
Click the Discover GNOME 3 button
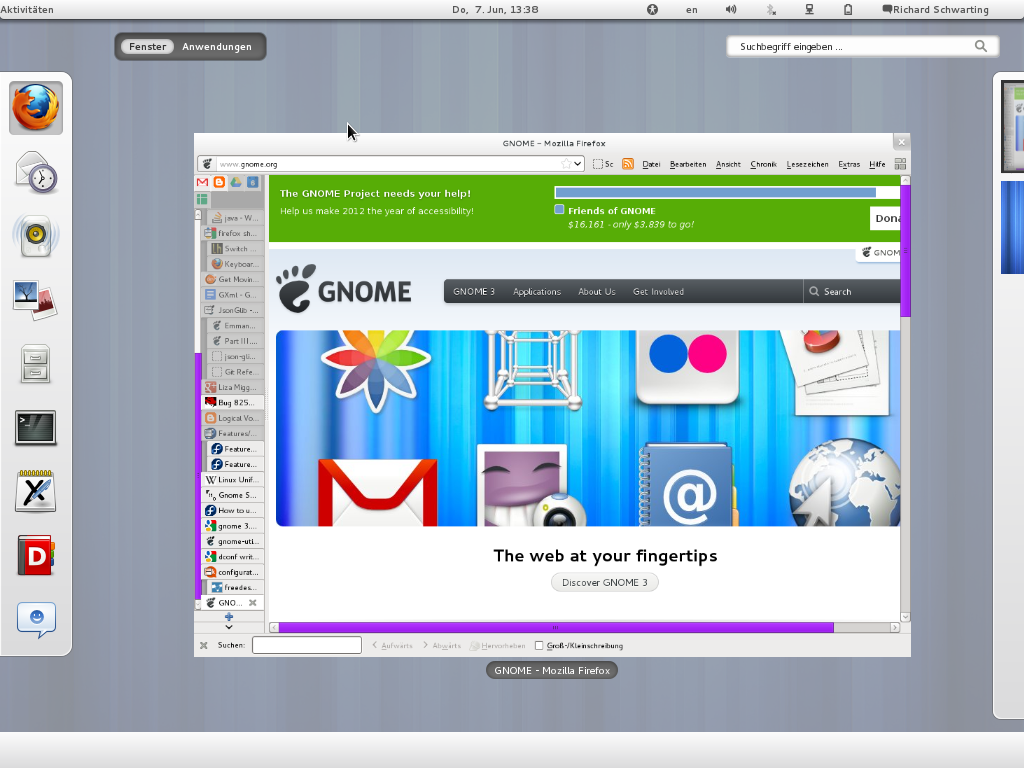pos(605,582)
